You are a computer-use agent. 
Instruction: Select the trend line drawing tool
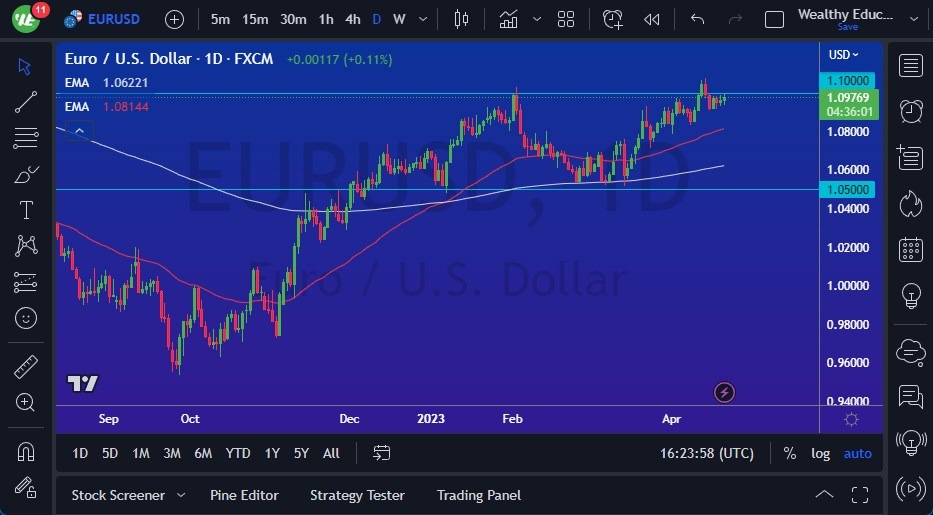pyautogui.click(x=26, y=102)
